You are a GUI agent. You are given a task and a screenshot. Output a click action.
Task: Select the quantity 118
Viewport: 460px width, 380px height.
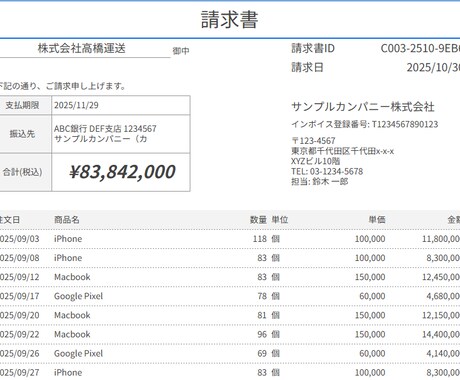coord(260,239)
